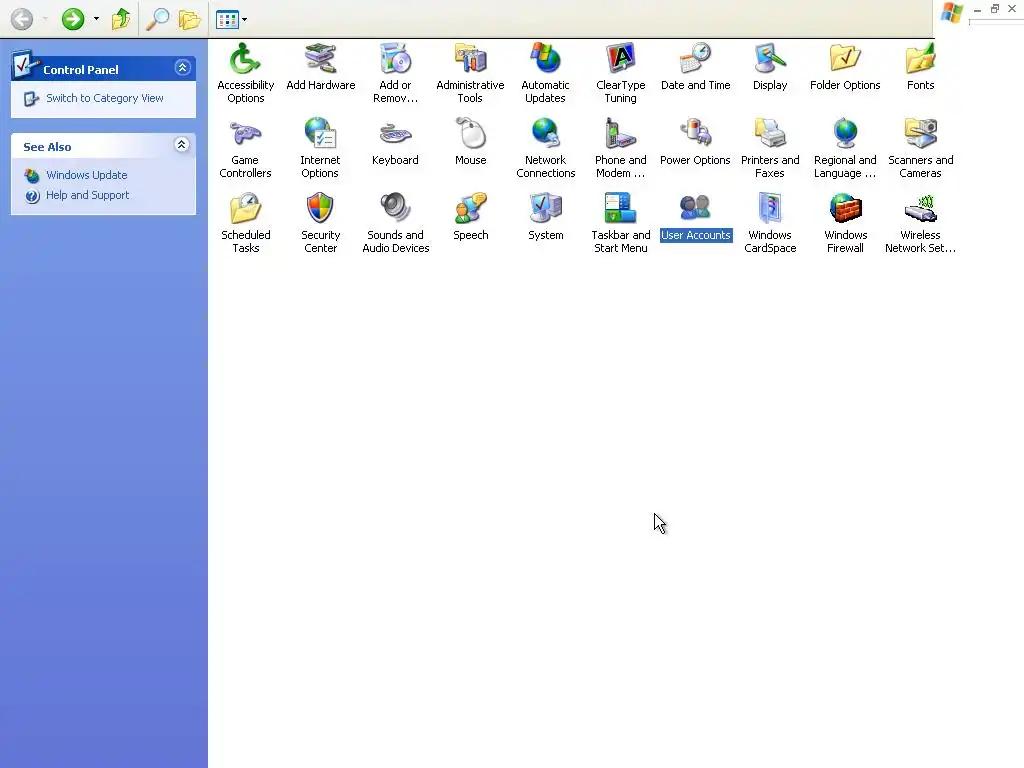This screenshot has height=768, width=1024.
Task: Open Folder Options icon
Action: 845,59
